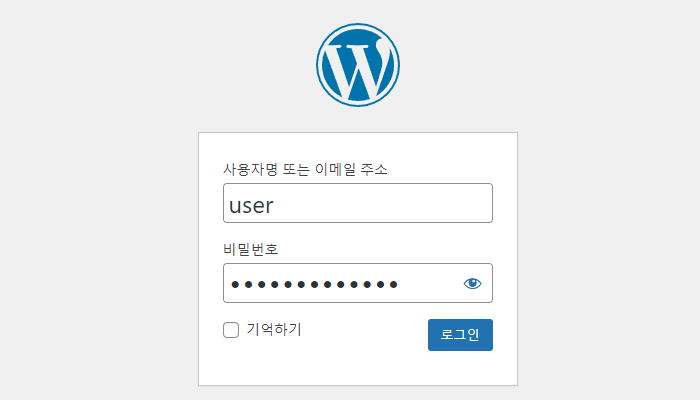Image resolution: width=700 pixels, height=400 pixels.
Task: Click the 비밀번호 label text
Action: pos(250,249)
